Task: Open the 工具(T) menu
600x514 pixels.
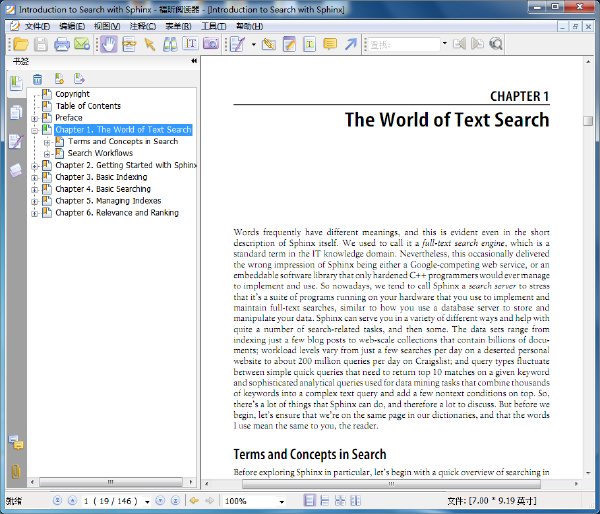Action: coord(214,26)
